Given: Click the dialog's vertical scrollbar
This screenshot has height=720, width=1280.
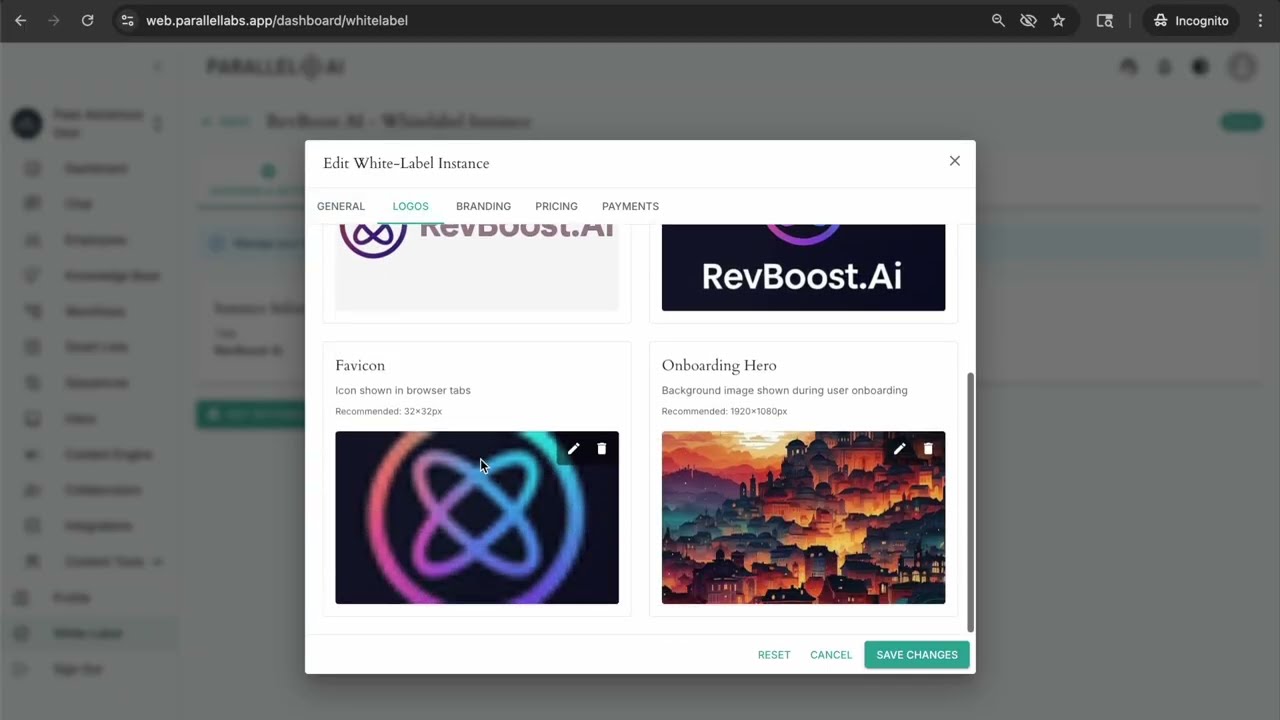Looking at the screenshot, I should (x=970, y=502).
